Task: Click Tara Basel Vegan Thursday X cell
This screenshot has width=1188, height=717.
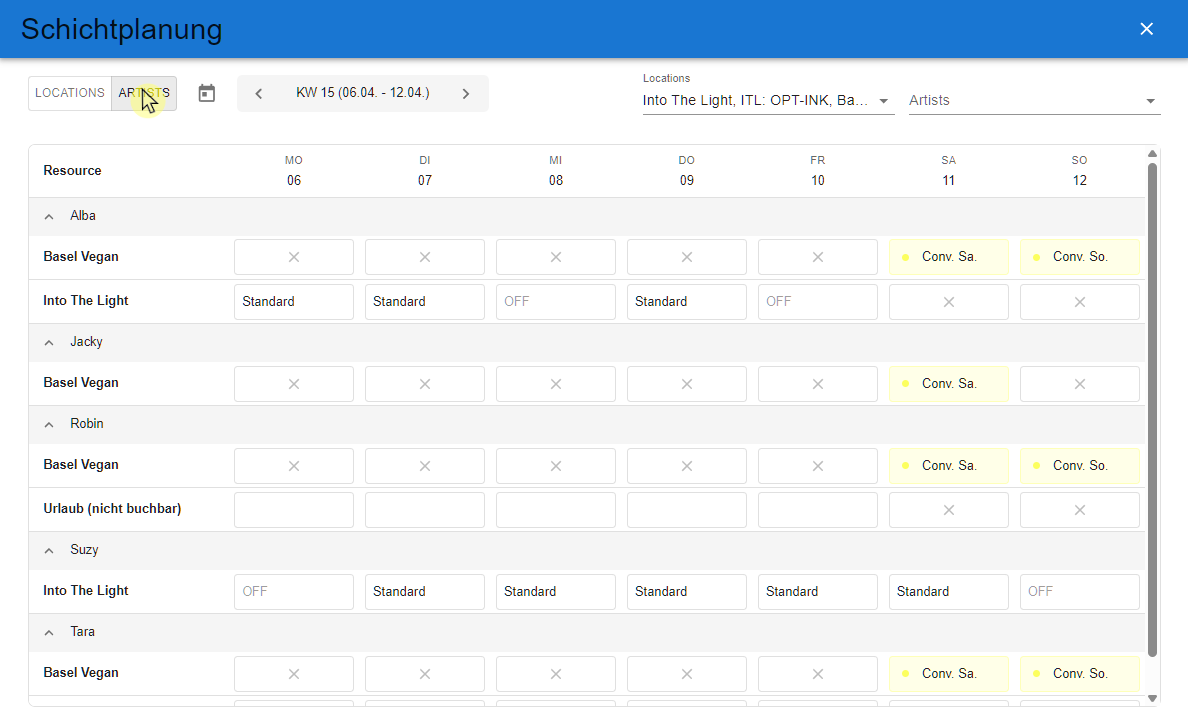Action: coord(686,674)
